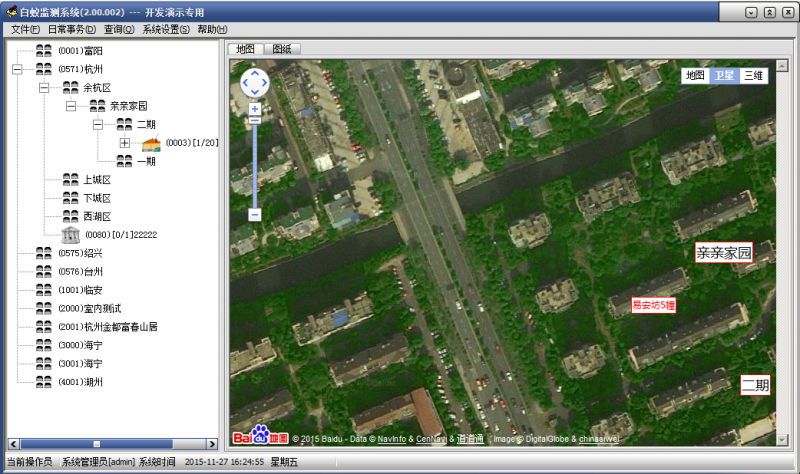Click the tree panel horizontal scrollbar right arrow

212,444
